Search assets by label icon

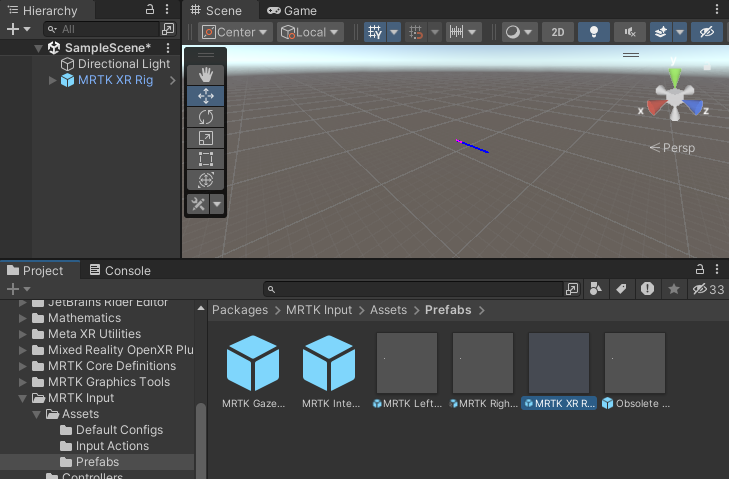tap(621, 289)
